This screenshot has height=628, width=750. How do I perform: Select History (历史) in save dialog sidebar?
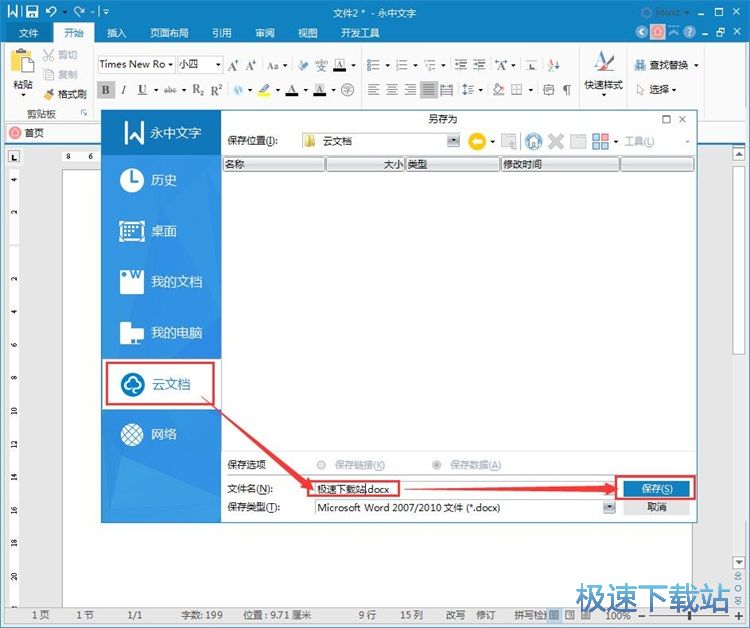pyautogui.click(x=161, y=180)
